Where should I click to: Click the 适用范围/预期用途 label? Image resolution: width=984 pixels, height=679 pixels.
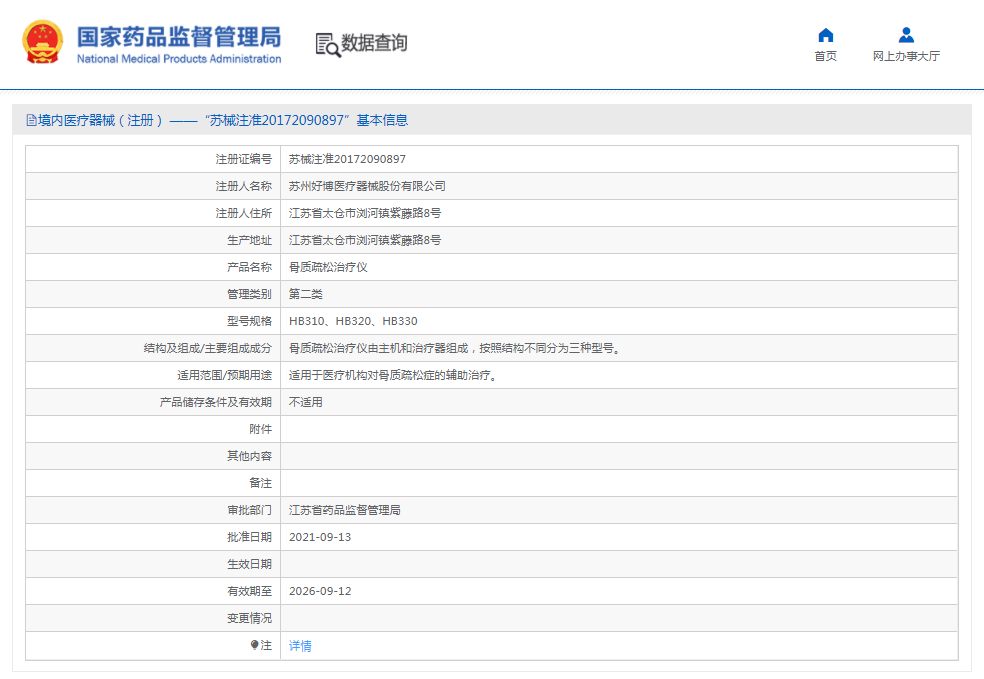pyautogui.click(x=225, y=375)
